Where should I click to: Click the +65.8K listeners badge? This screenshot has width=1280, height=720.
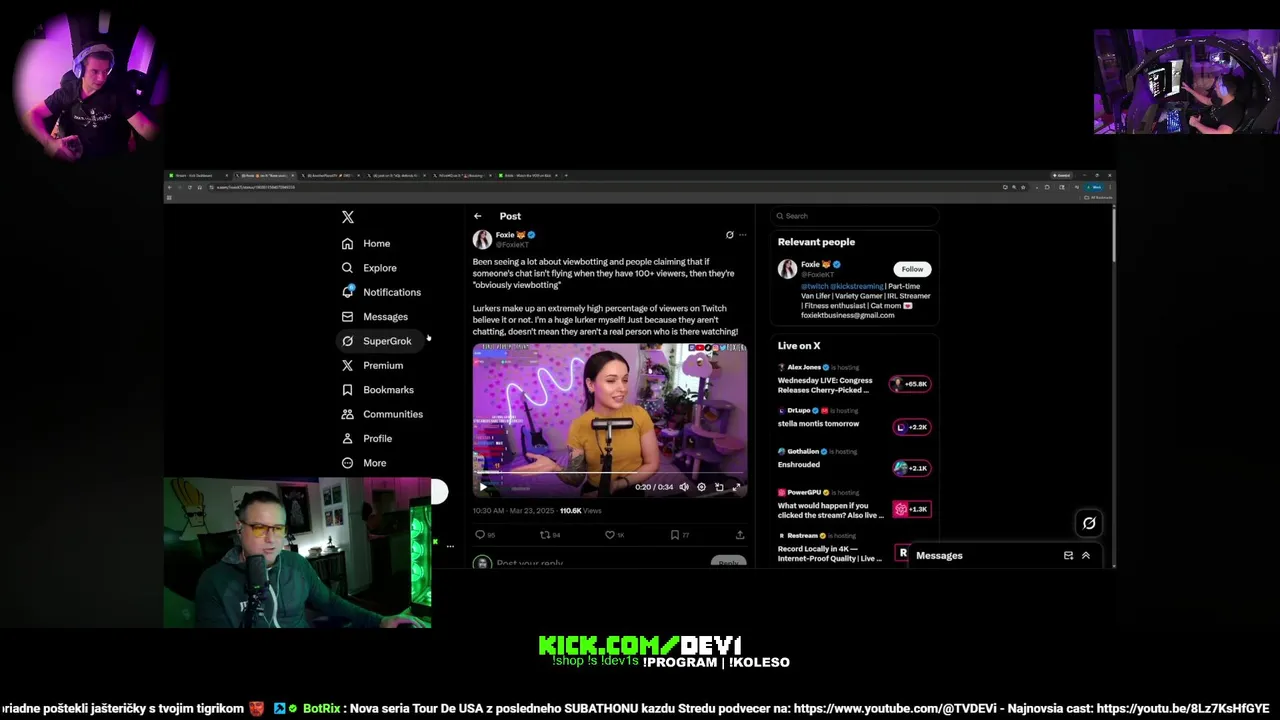coord(911,384)
